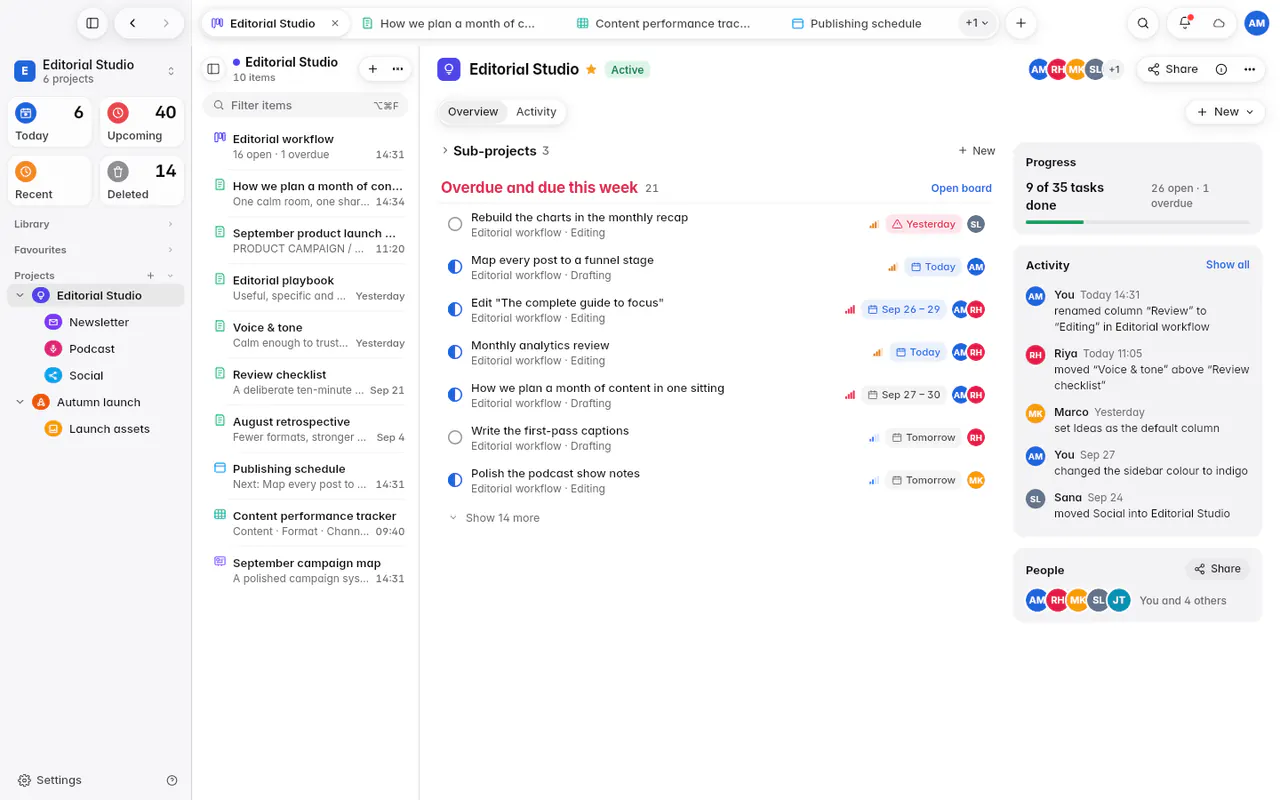Open more options in items list header
This screenshot has width=1280, height=800.
tap(398, 69)
